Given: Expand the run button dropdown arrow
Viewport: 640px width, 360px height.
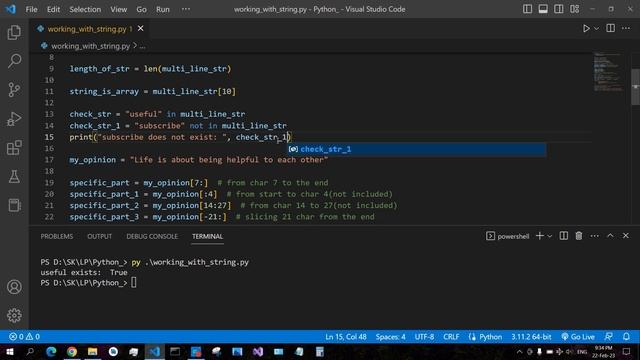Looking at the screenshot, I should pos(596,29).
